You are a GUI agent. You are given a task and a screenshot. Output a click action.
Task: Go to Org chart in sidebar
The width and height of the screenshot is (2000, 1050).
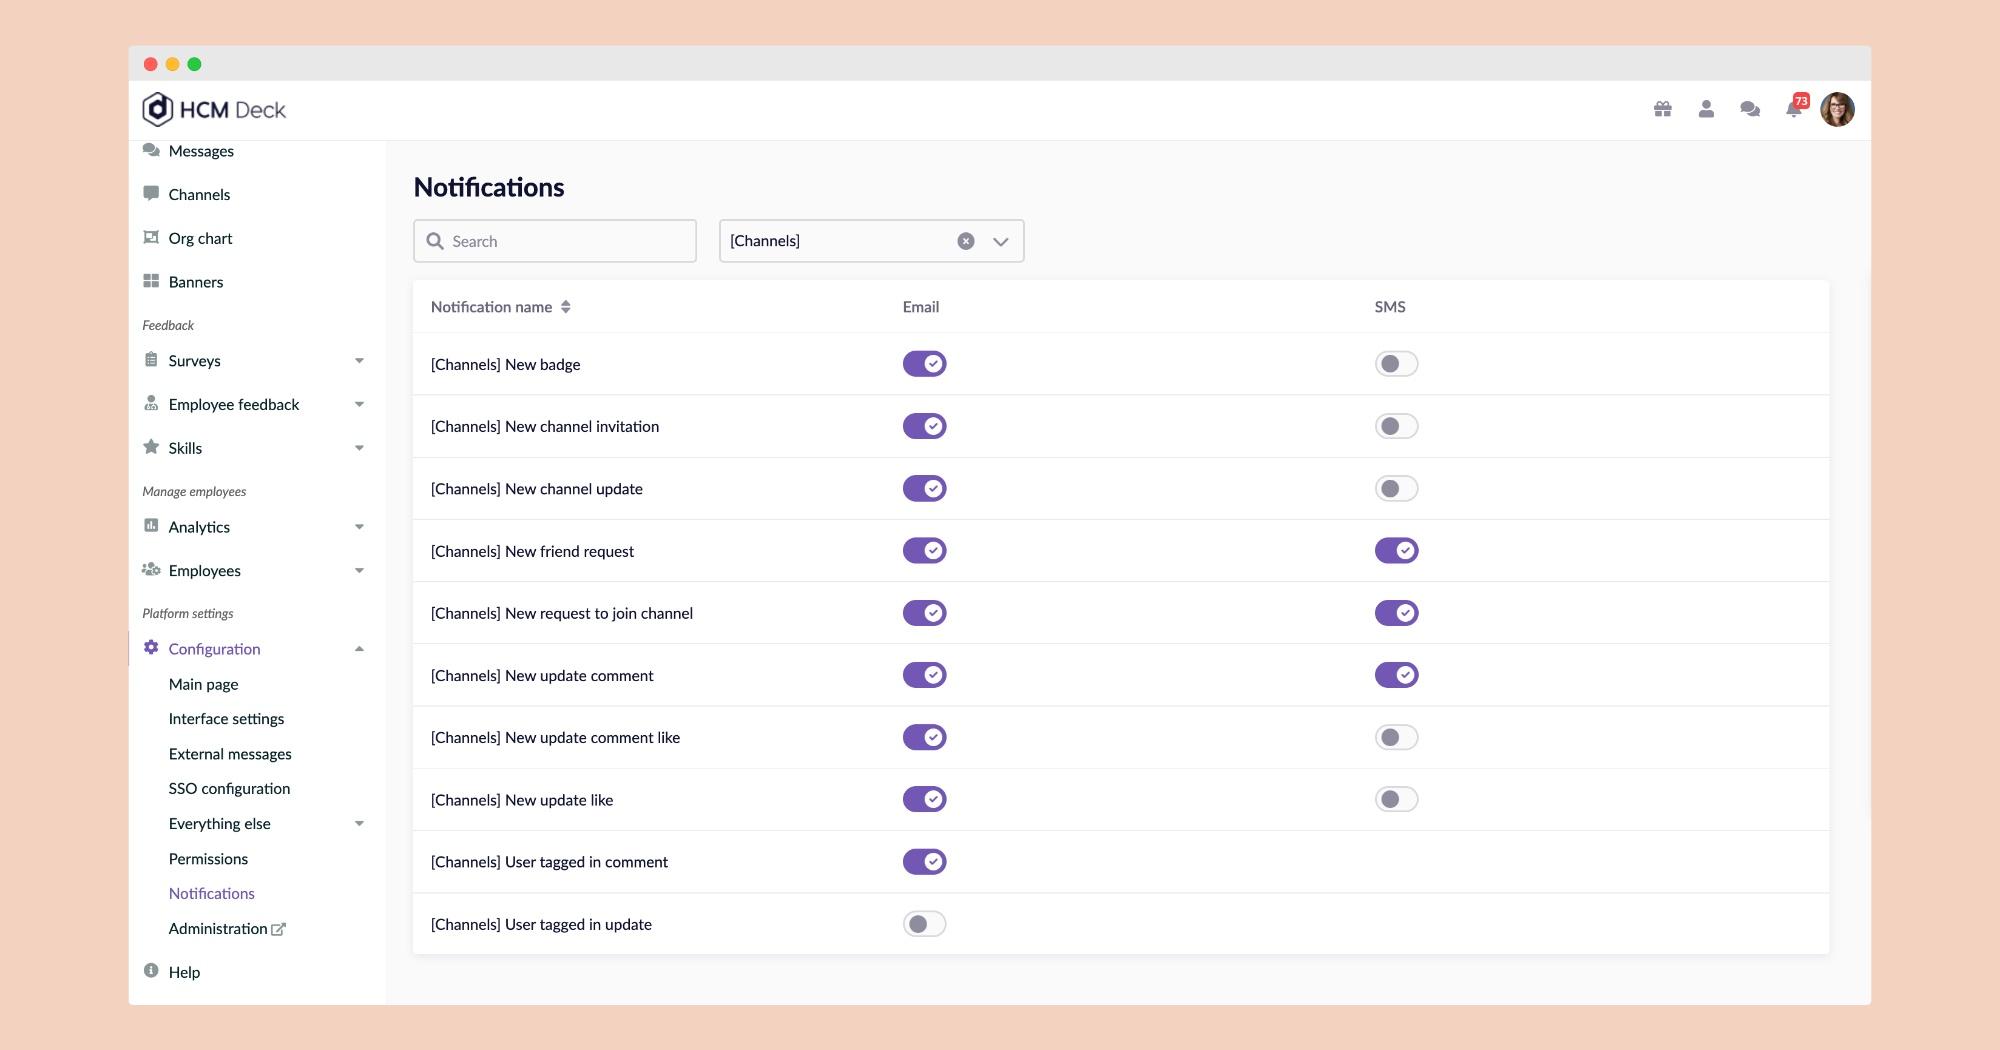coord(200,238)
